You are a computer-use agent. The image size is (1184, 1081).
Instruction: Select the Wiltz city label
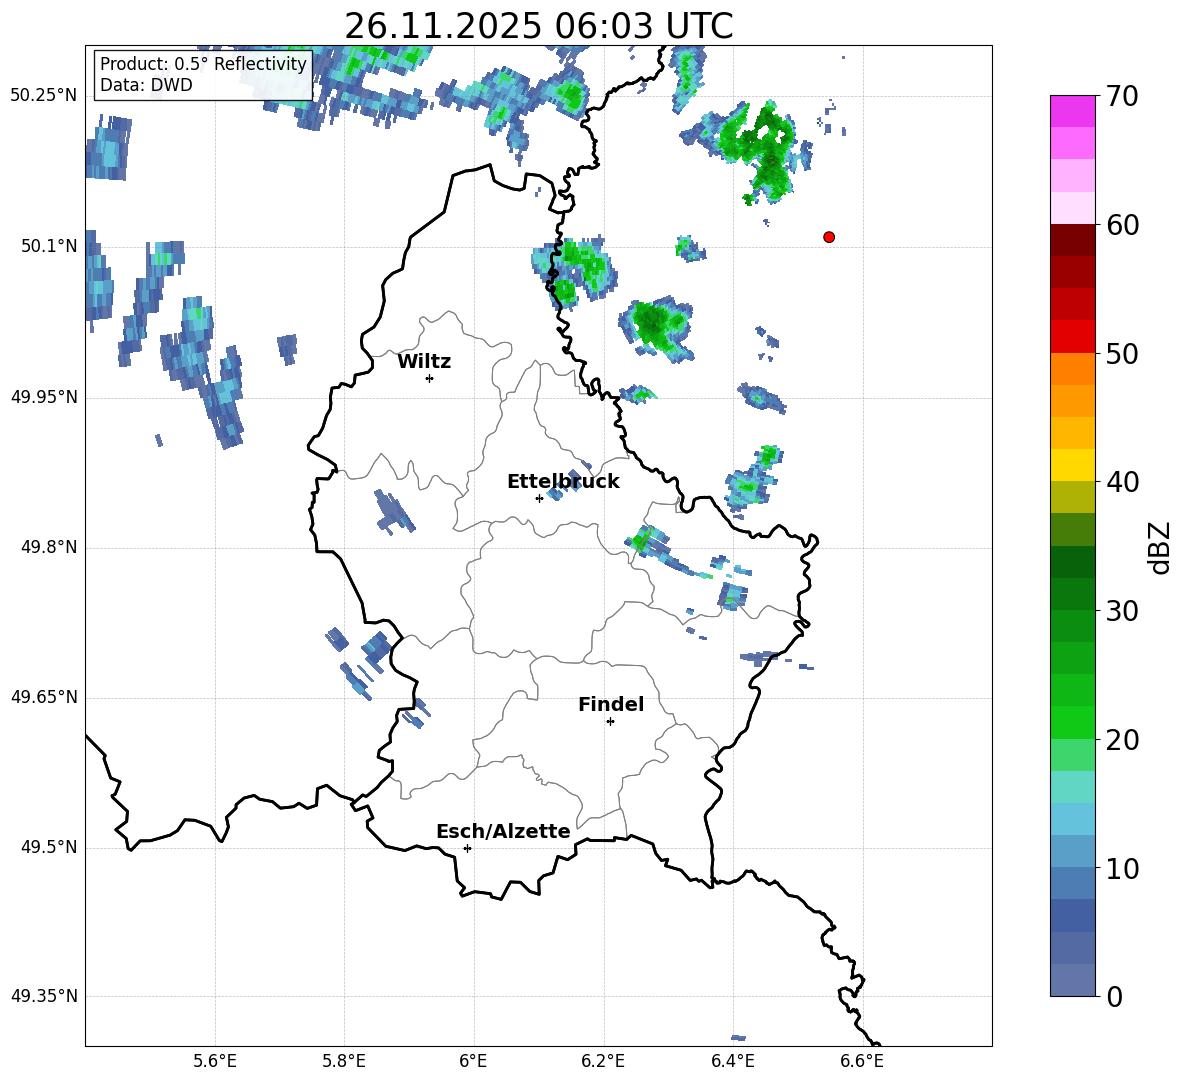(x=424, y=362)
